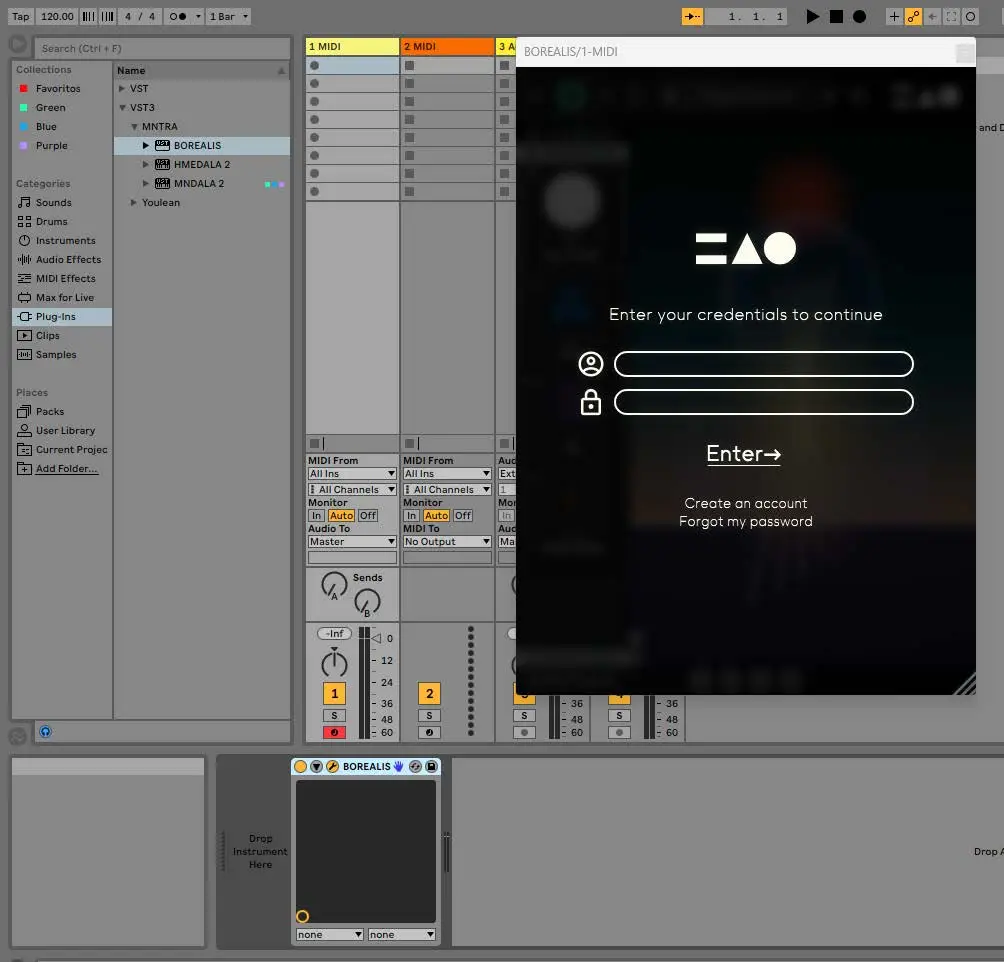Click Re-enable Automation arrow icon
The width and height of the screenshot is (1004, 962).
(932, 17)
